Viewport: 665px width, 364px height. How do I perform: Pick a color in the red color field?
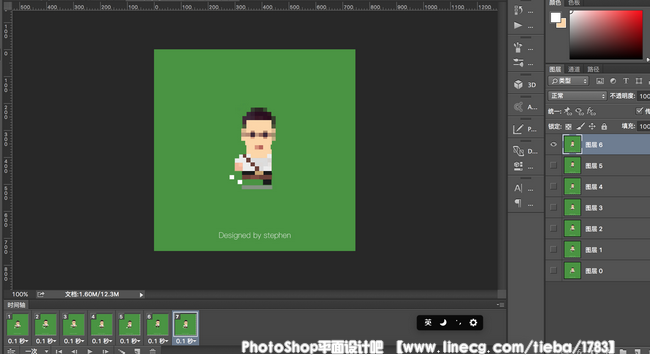pyautogui.click(x=606, y=34)
